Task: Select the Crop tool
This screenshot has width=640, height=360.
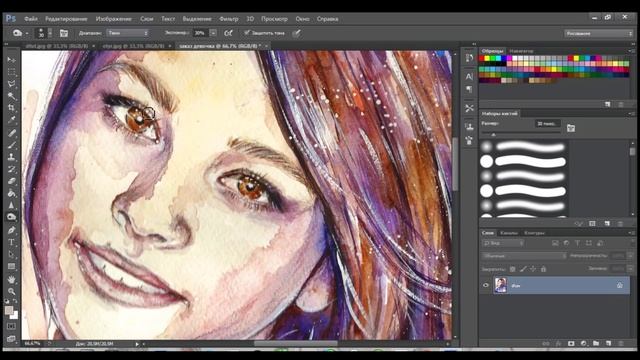Action: pos(11,108)
